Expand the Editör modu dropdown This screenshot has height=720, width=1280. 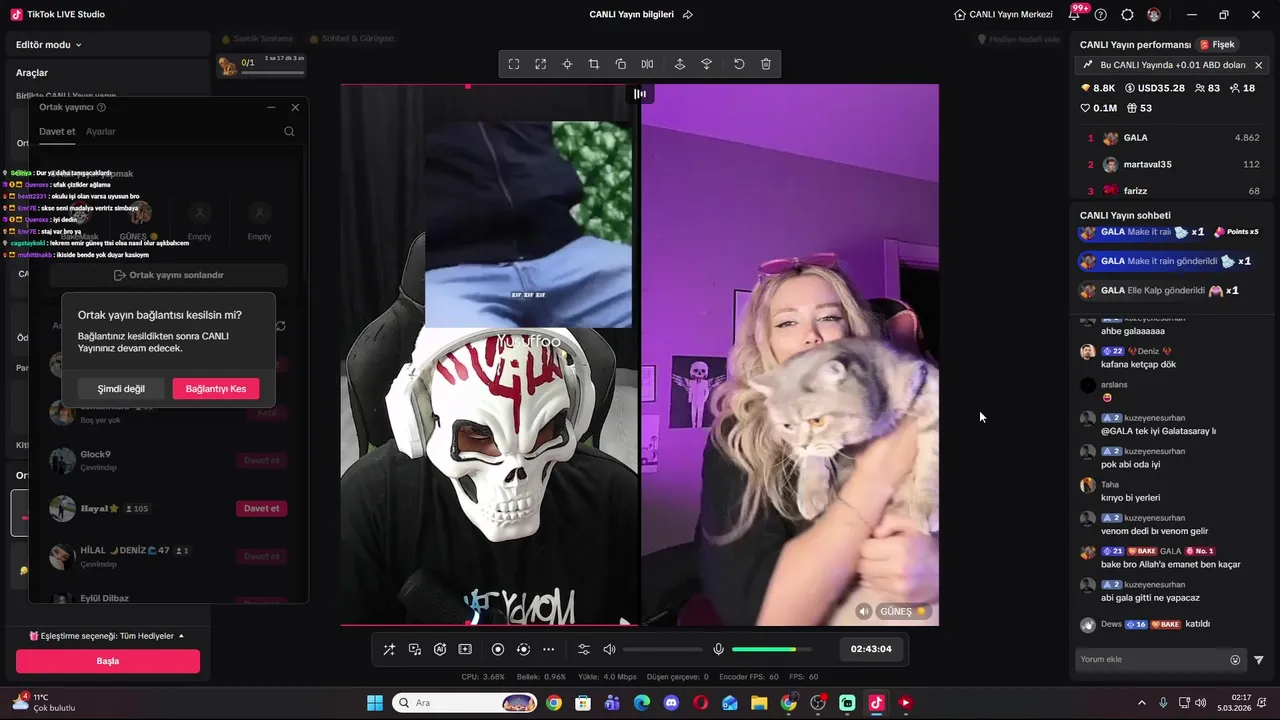(49, 44)
